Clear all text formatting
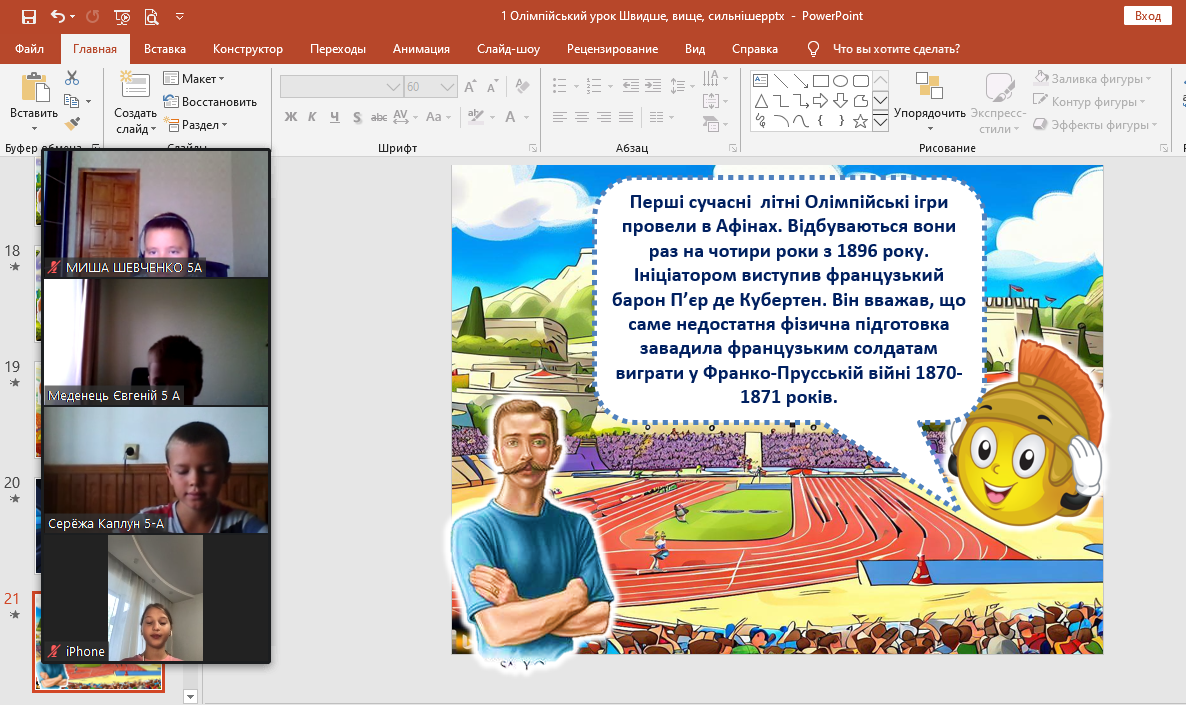 point(522,86)
